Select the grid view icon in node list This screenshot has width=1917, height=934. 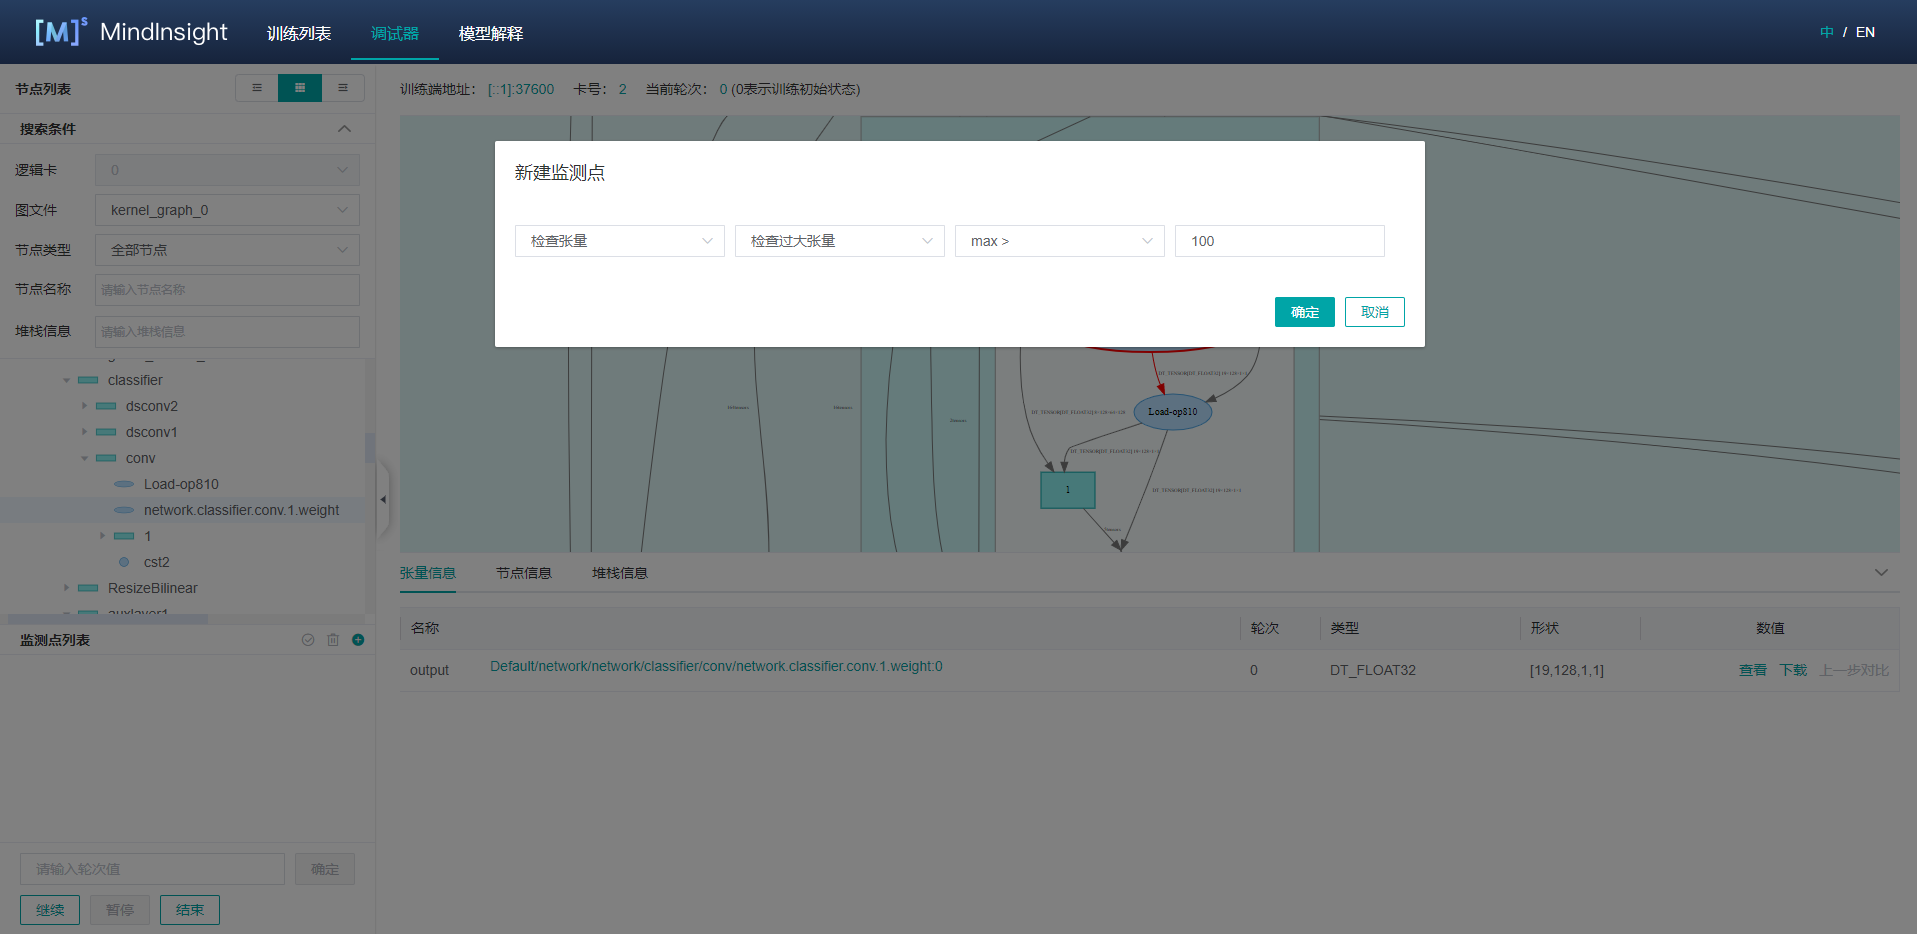click(300, 88)
